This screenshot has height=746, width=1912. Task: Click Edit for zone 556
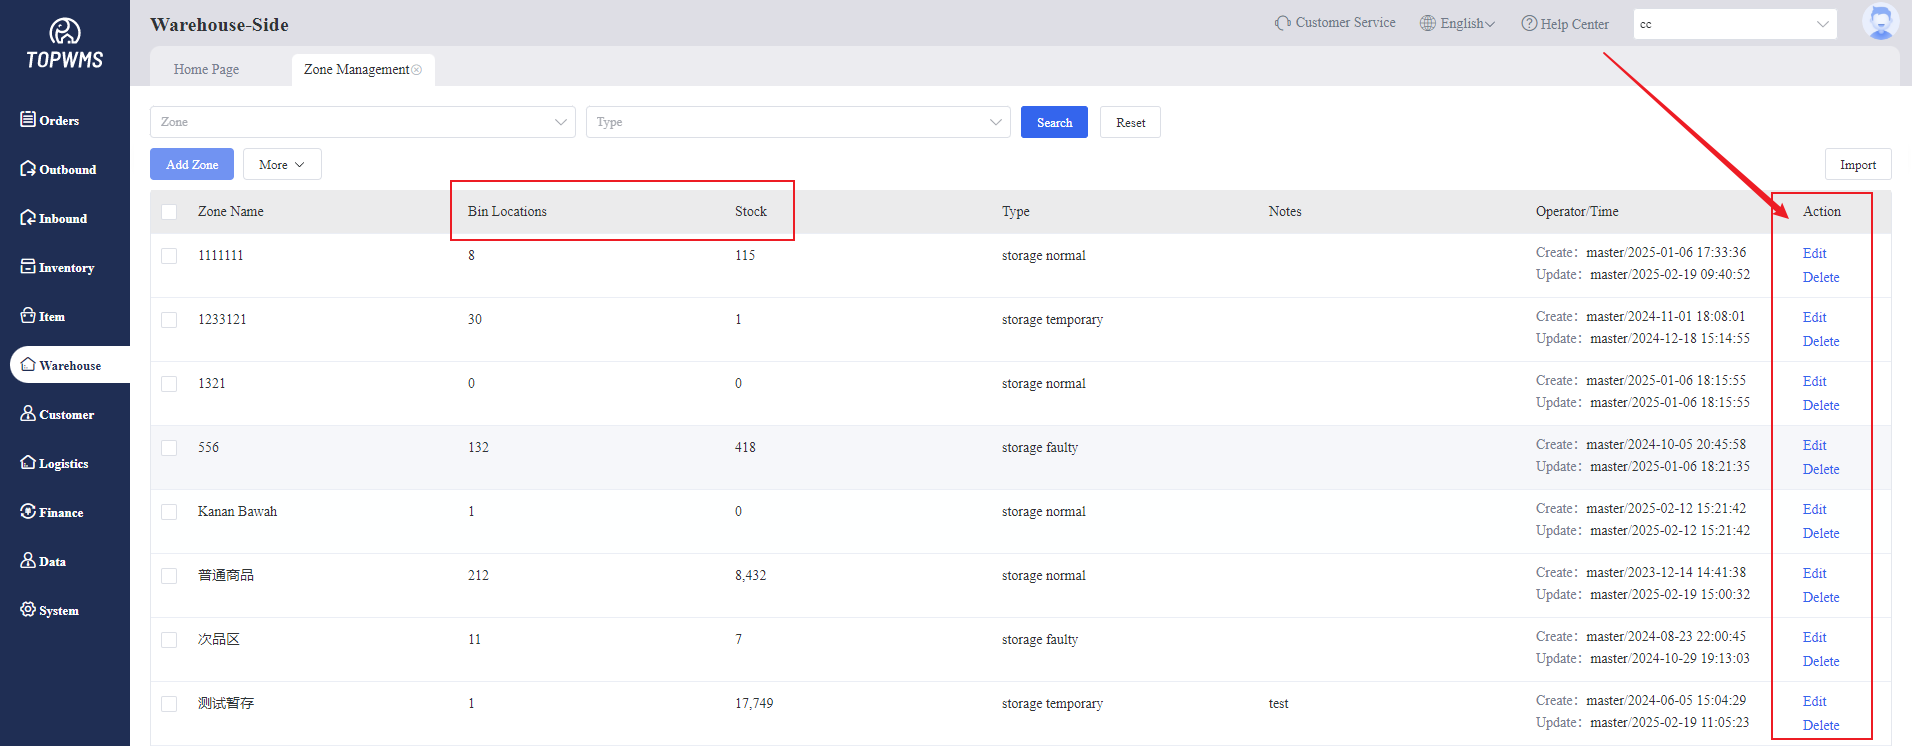[1814, 445]
